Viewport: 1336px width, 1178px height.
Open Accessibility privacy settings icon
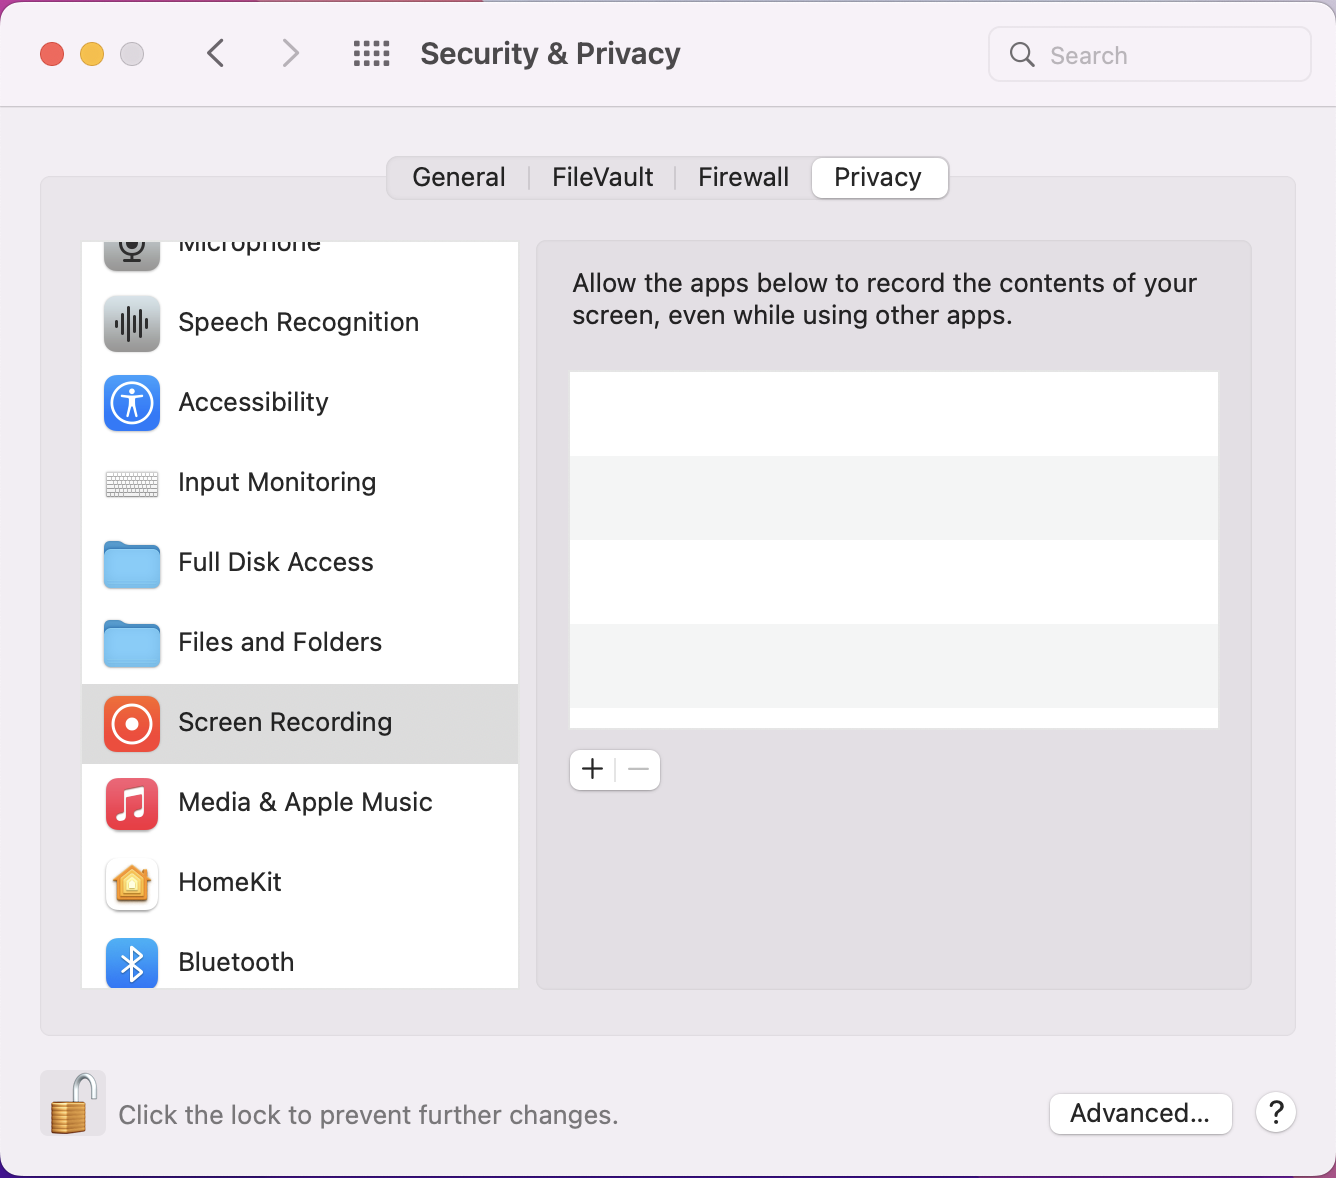click(x=132, y=403)
